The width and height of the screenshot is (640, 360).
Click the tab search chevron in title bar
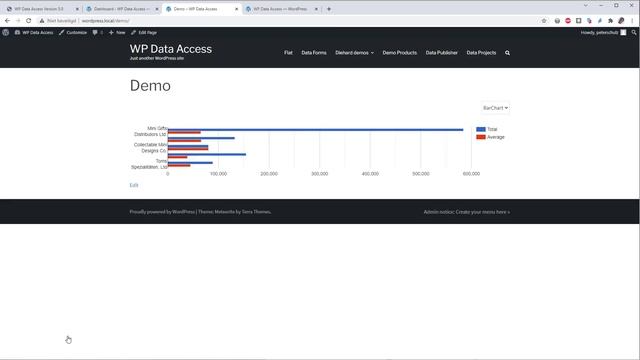click(586, 5)
